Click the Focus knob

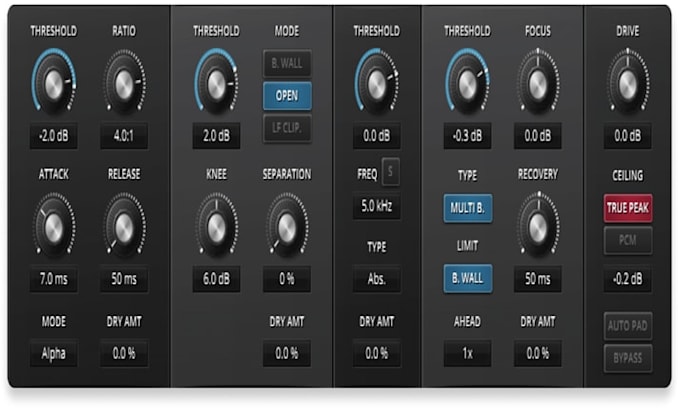click(x=538, y=82)
